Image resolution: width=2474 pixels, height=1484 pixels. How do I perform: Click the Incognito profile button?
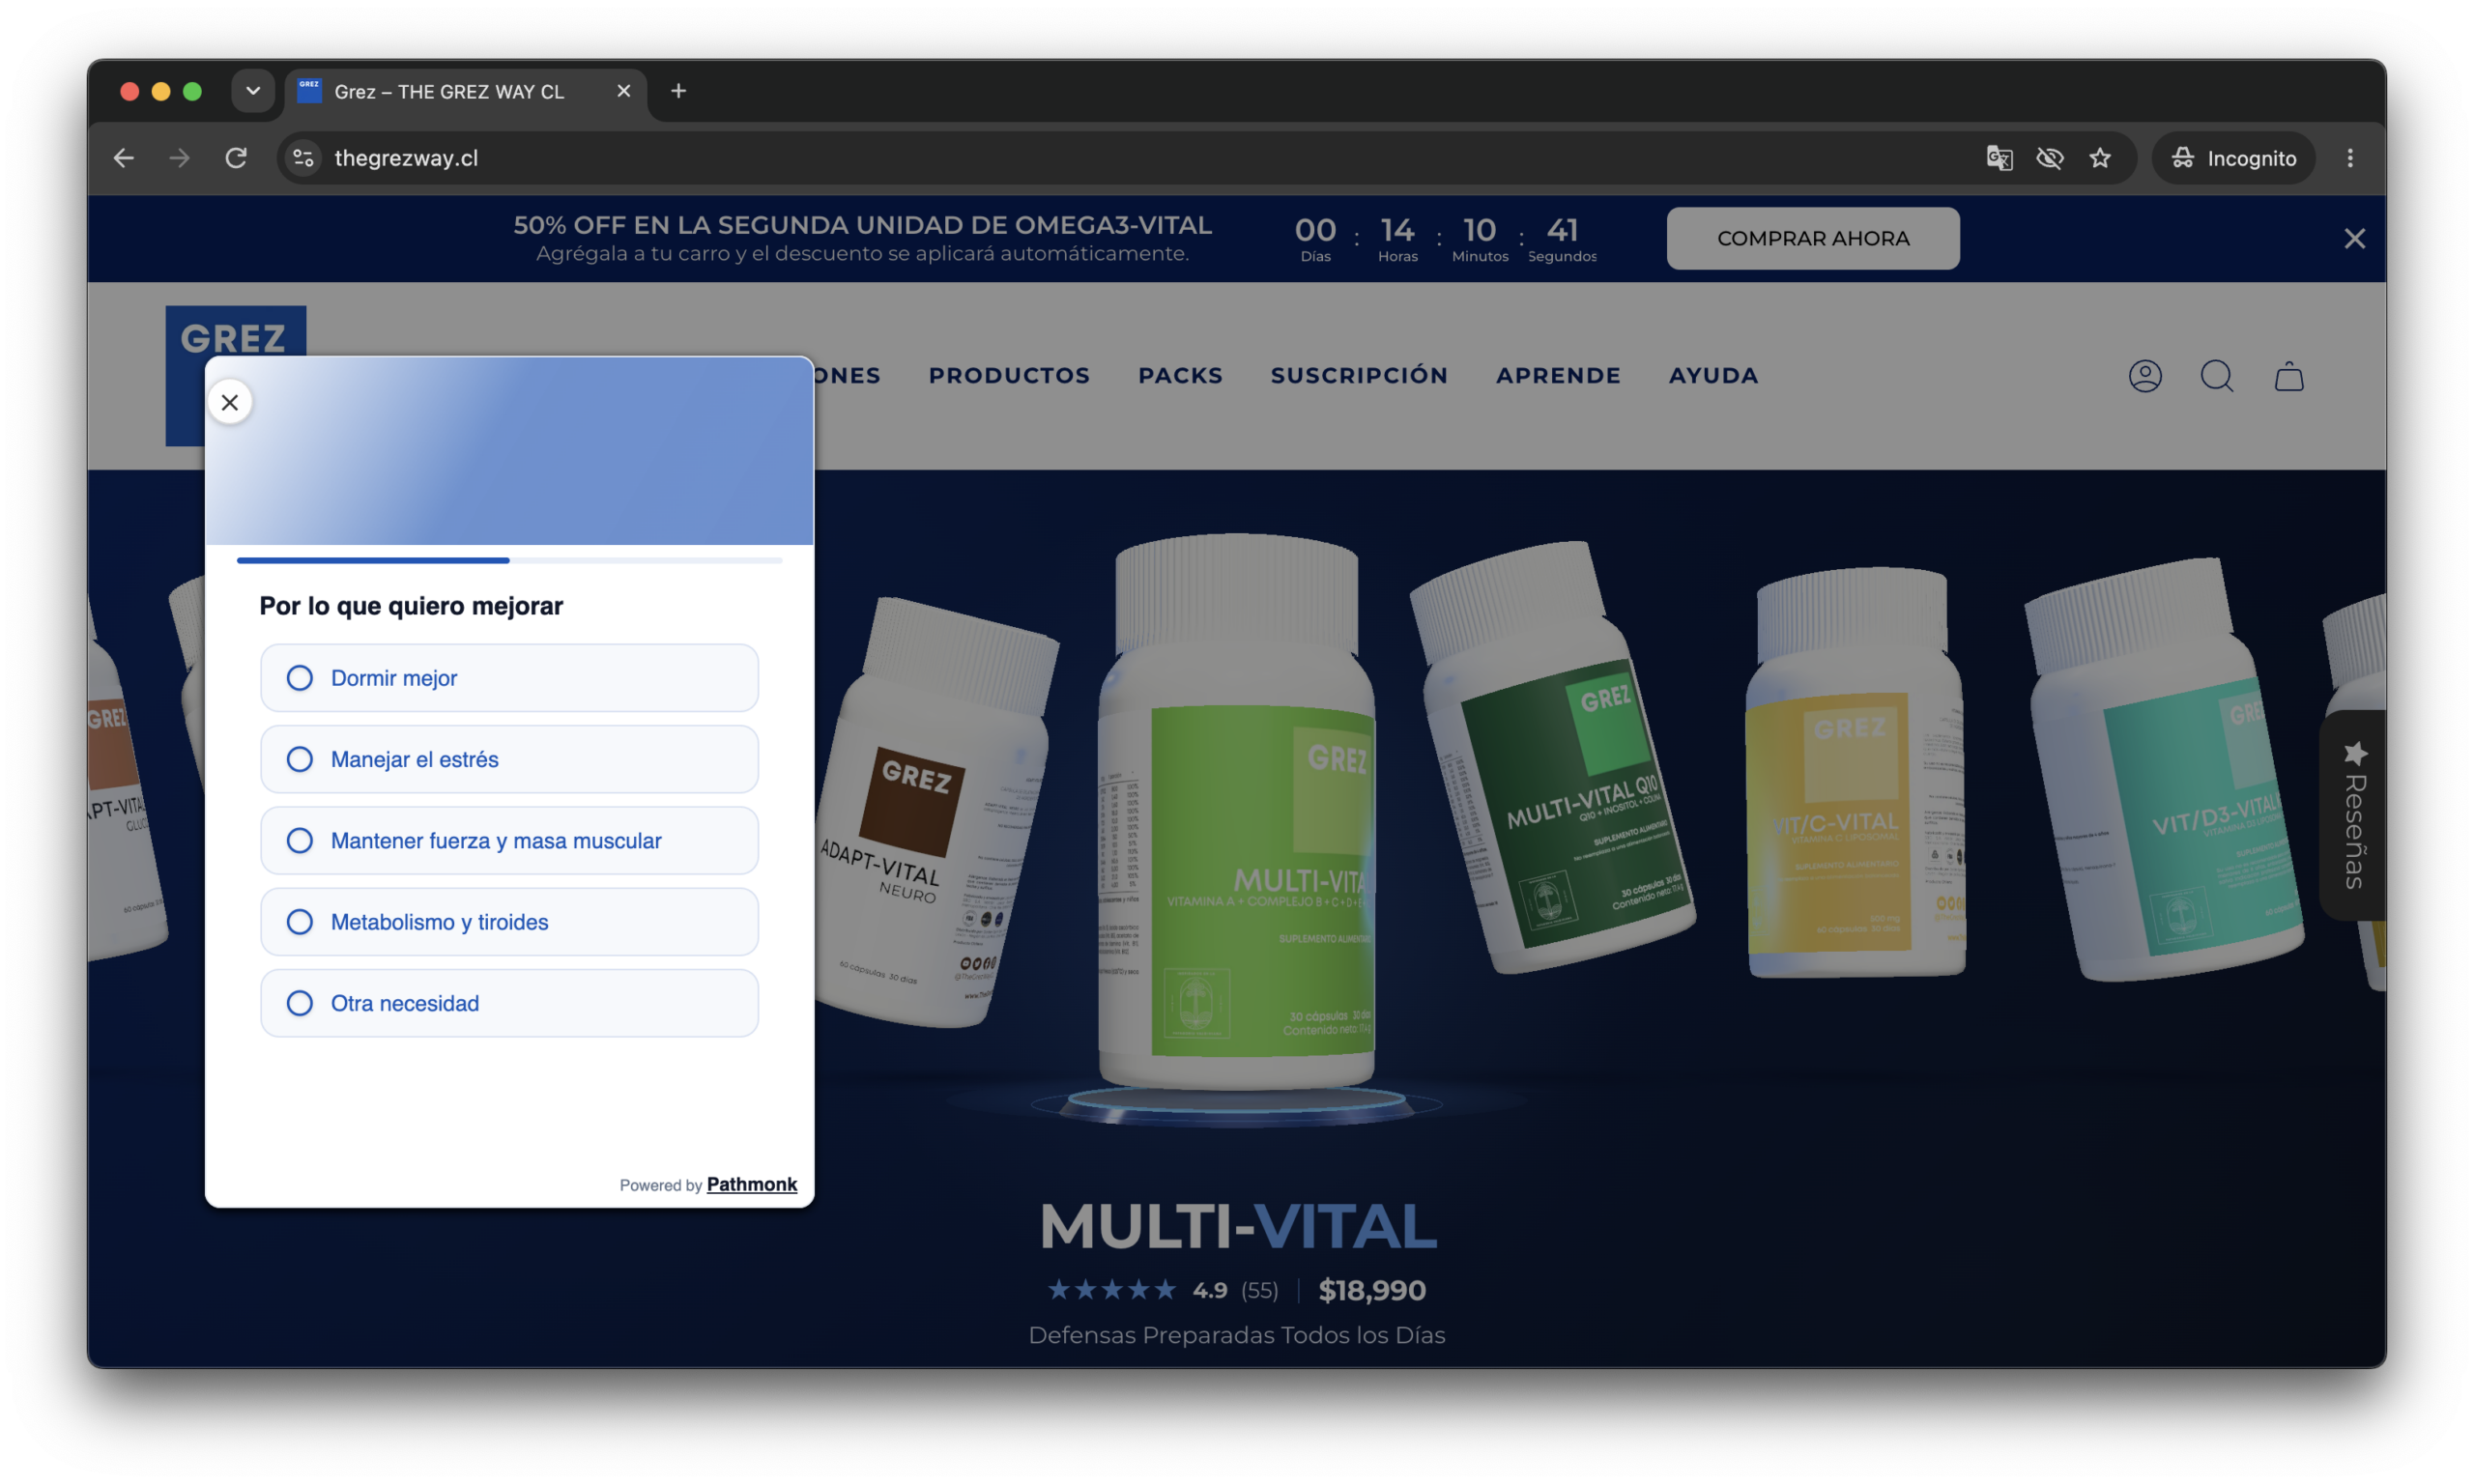coord(2232,158)
